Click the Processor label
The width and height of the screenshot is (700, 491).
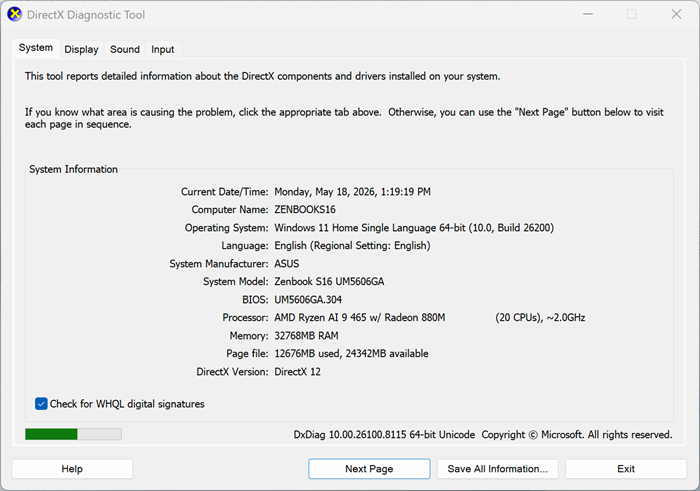pos(245,317)
